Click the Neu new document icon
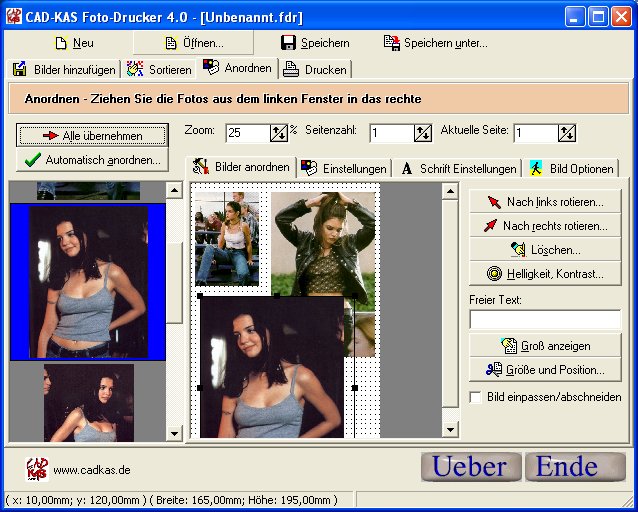 click(x=61, y=43)
